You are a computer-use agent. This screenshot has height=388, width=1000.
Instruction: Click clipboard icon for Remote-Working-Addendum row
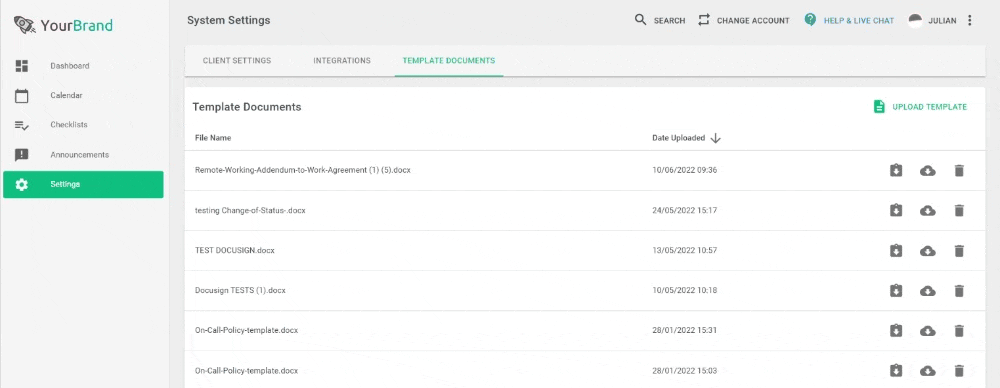[896, 170]
